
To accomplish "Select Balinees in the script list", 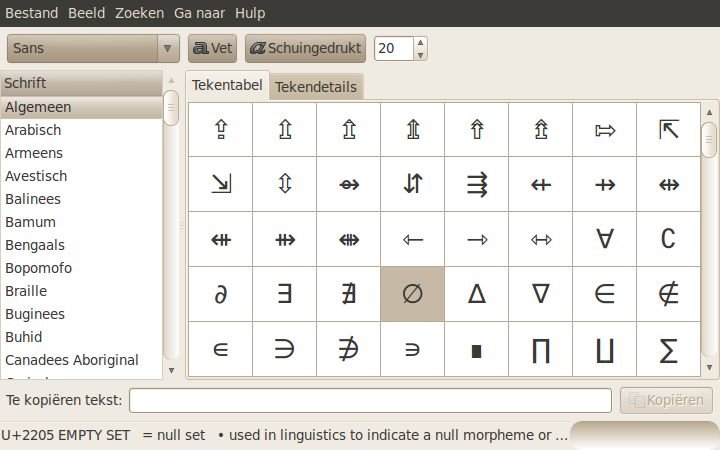I will (81, 199).
